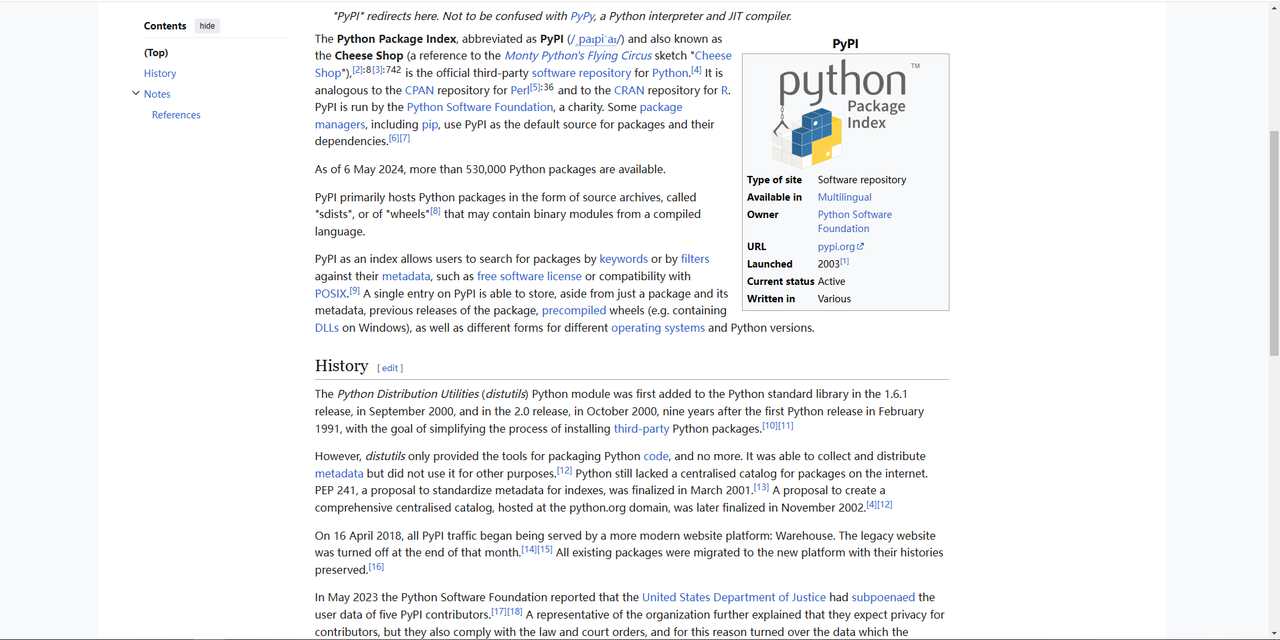Open metadata link in History paragraph

(339, 474)
